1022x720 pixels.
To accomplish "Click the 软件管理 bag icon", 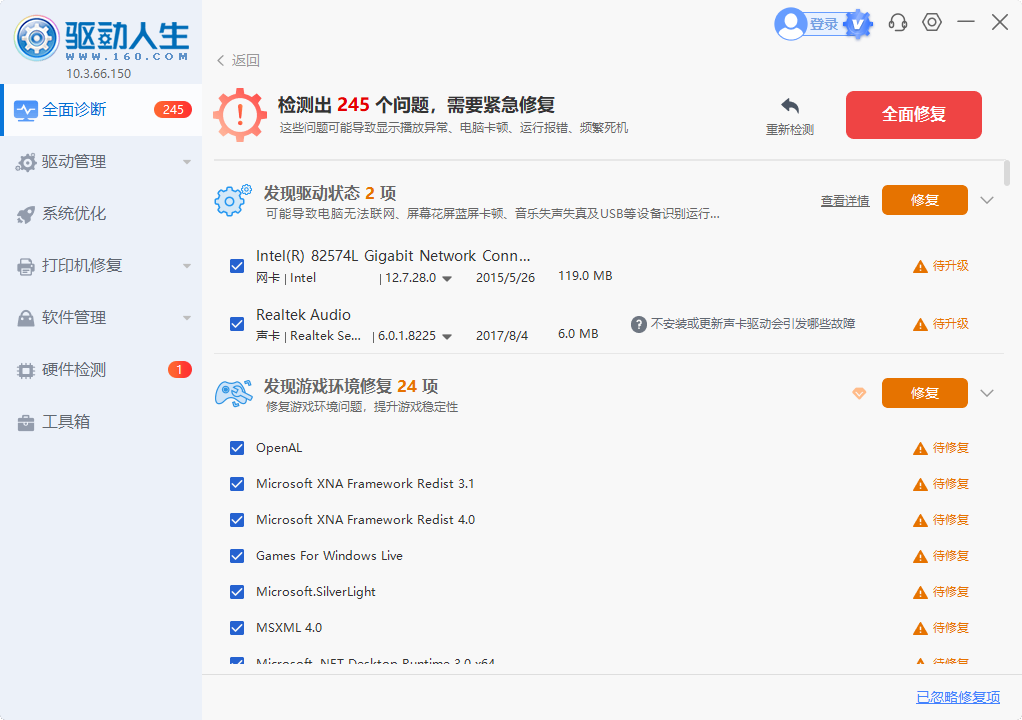I will pyautogui.click(x=25, y=318).
